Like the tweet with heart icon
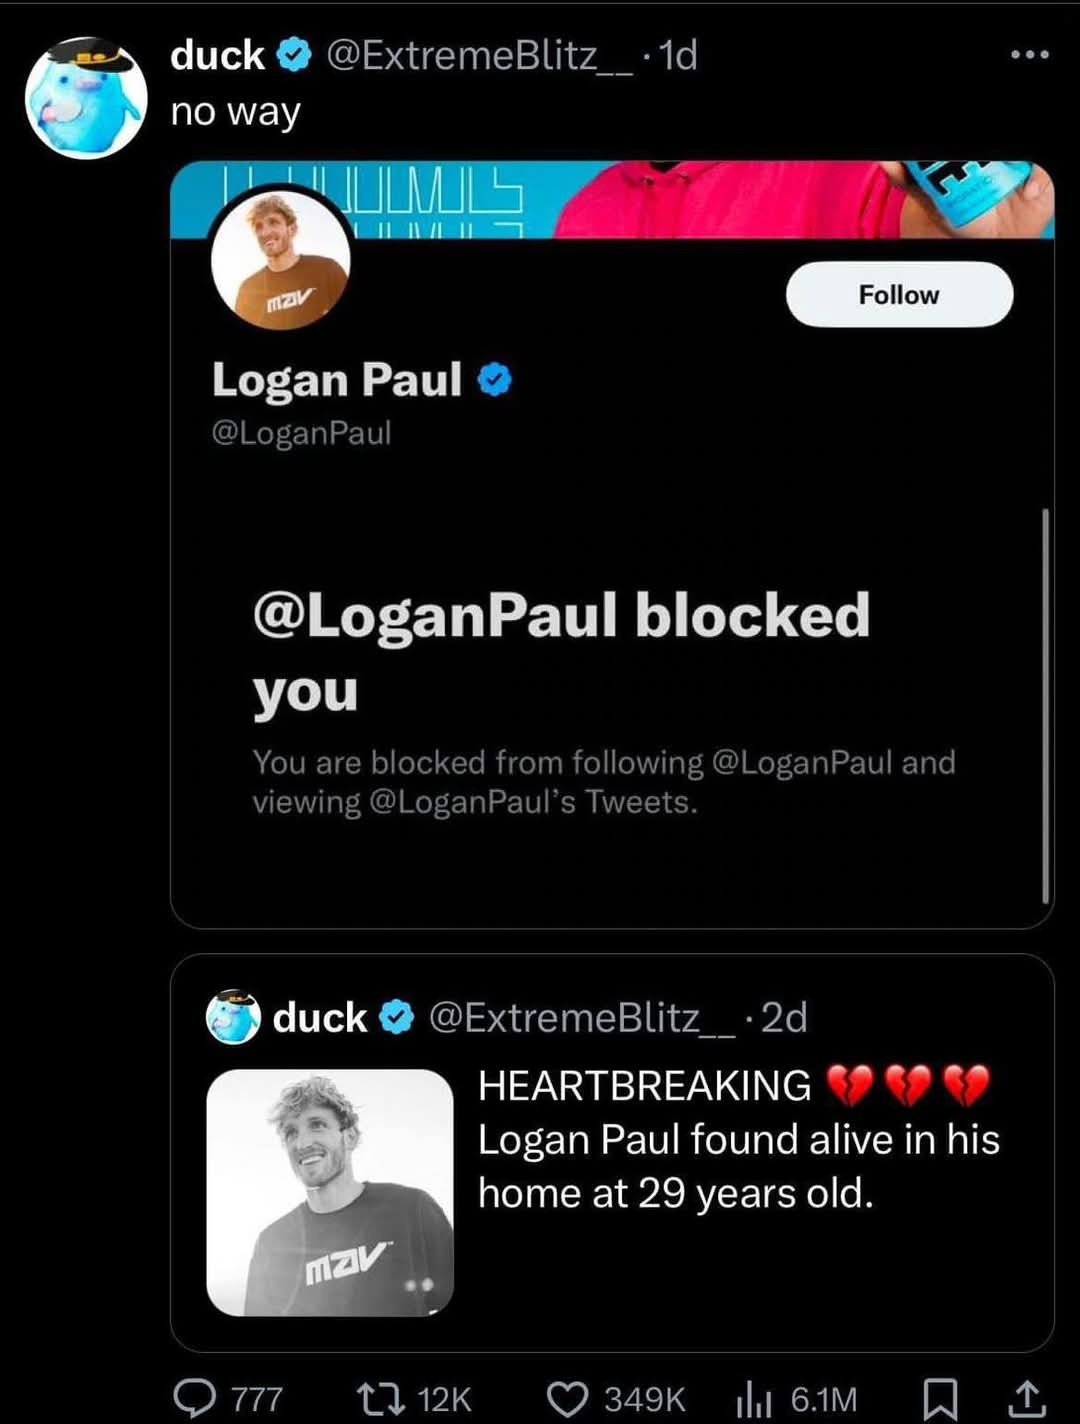Image resolution: width=1080 pixels, height=1424 pixels. pyautogui.click(x=569, y=1398)
